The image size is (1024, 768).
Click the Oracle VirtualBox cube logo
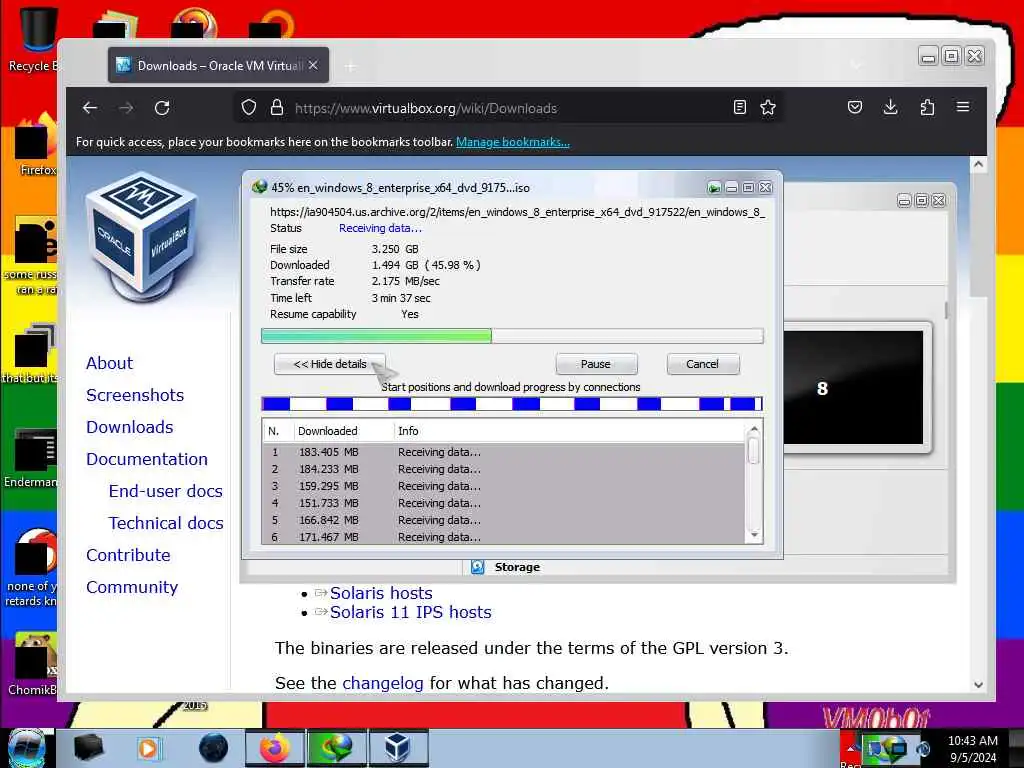[142, 236]
